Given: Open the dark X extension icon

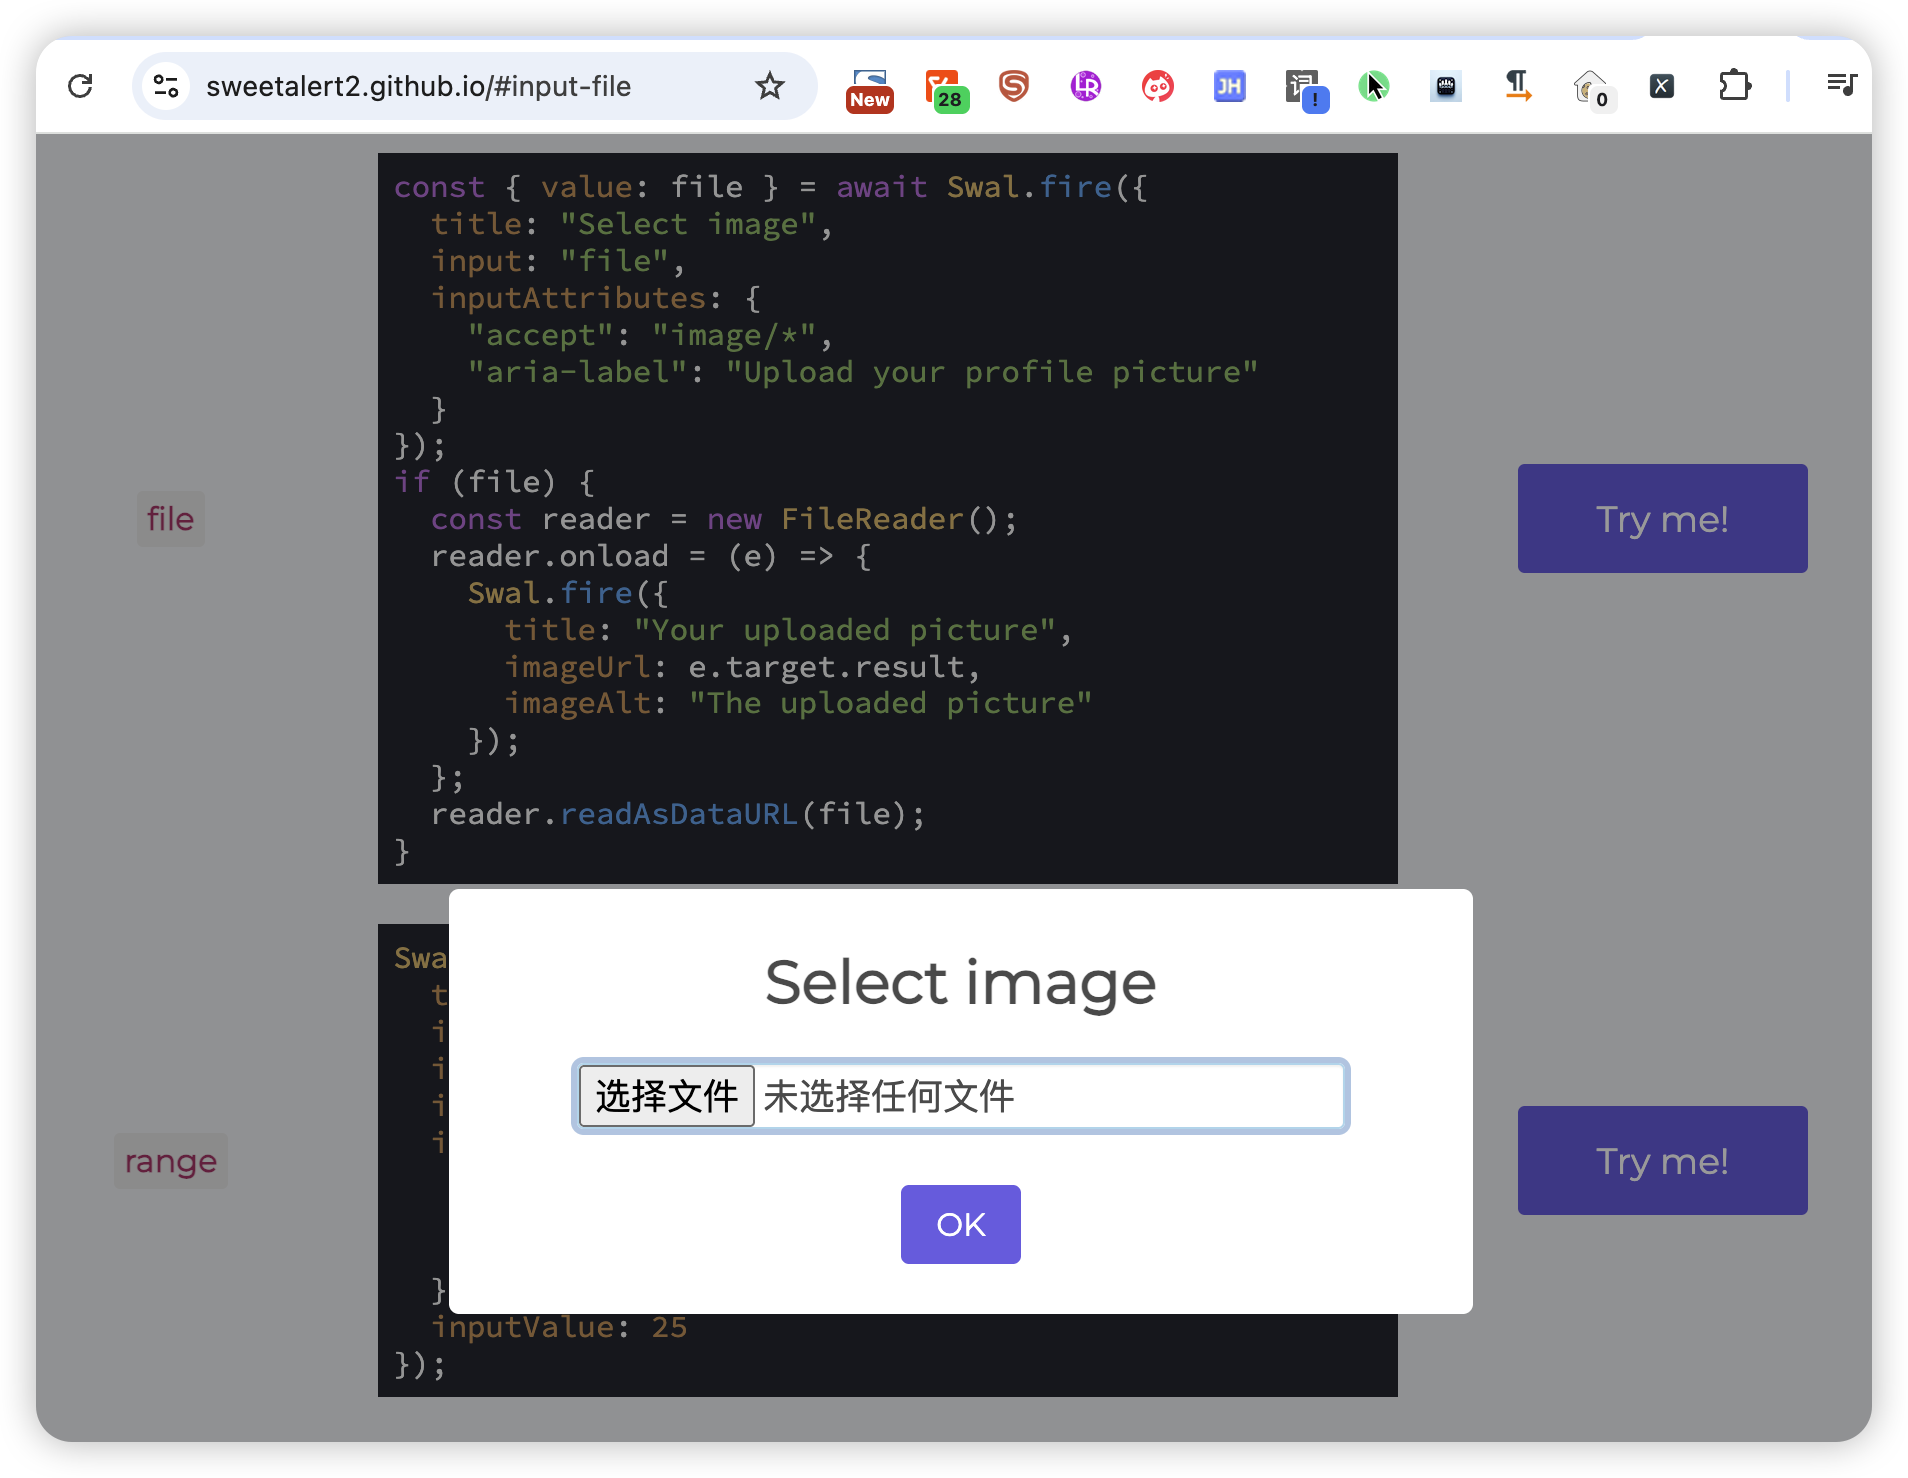Looking at the screenshot, I should pyautogui.click(x=1661, y=86).
